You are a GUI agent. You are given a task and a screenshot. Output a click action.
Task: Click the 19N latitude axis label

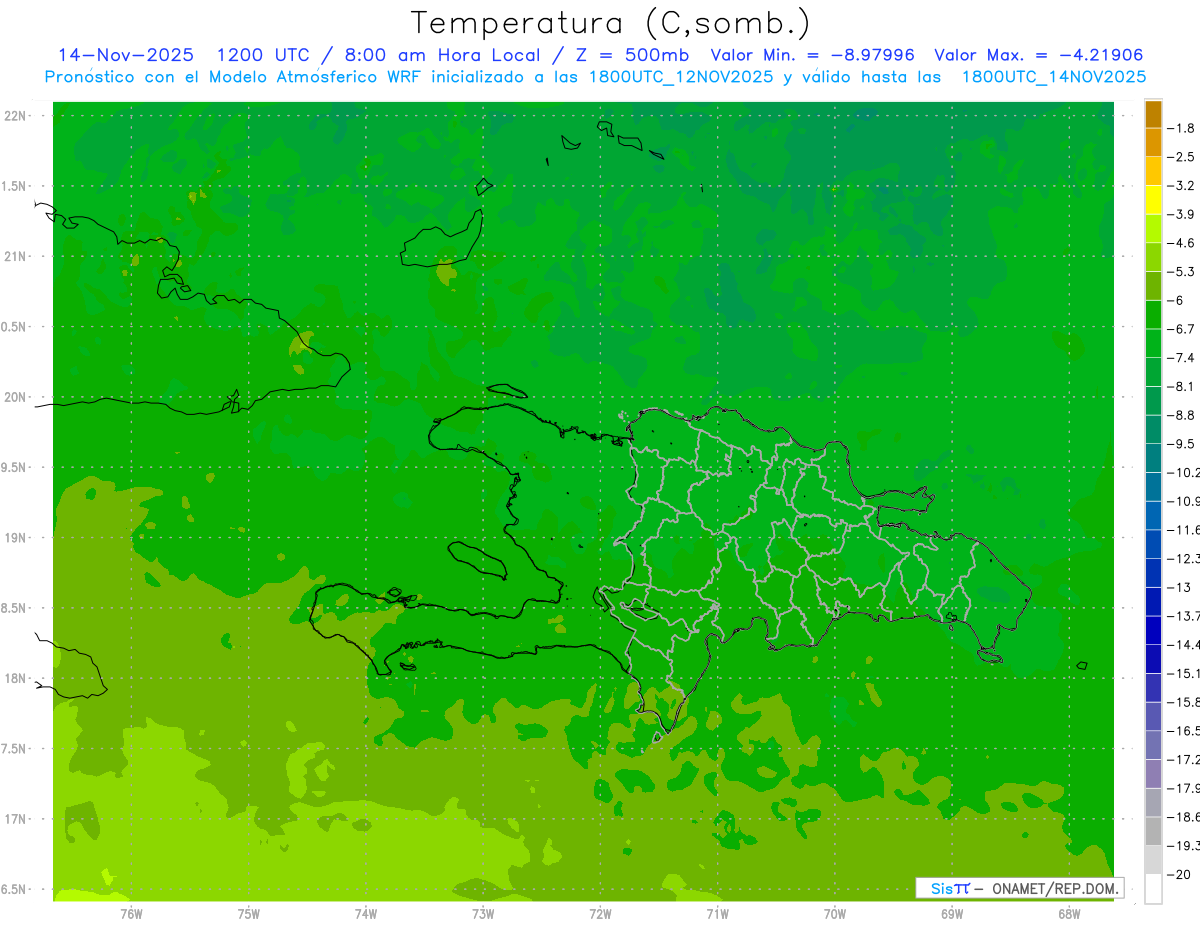(17, 538)
